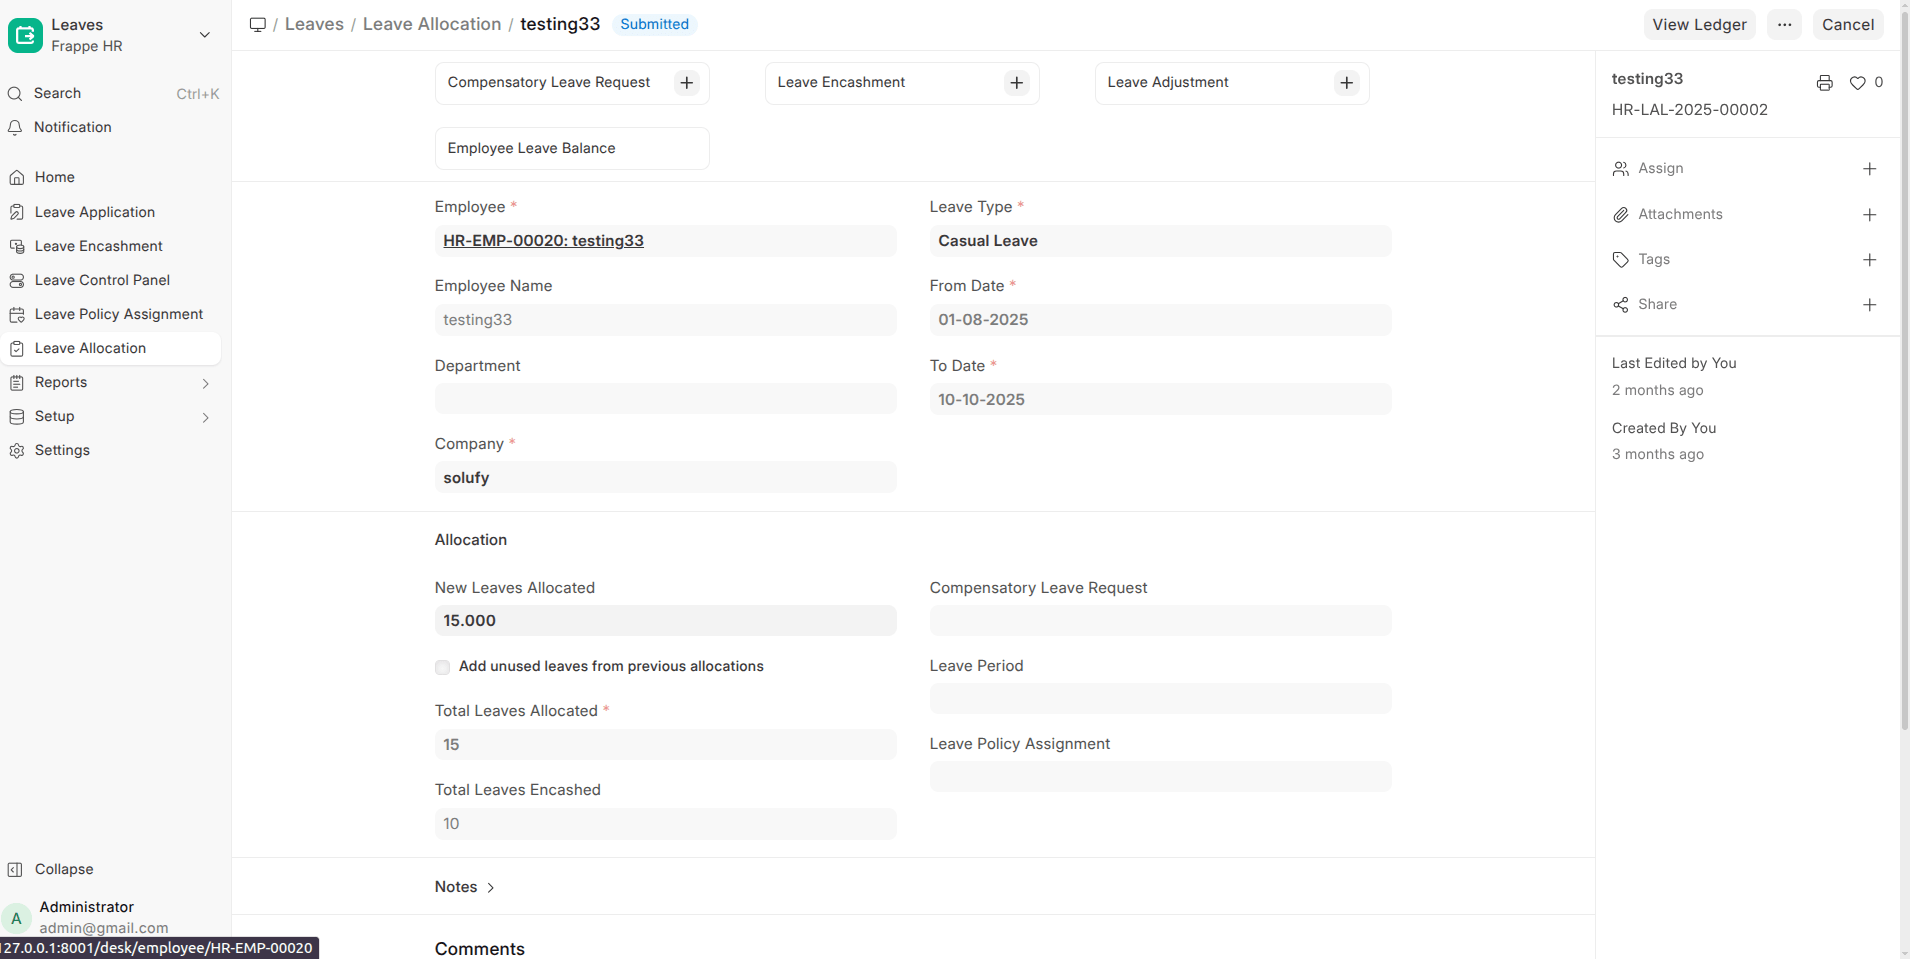The height and width of the screenshot is (959, 1910).
Task: Add a new Leave Adjustment with plus
Action: pos(1346,83)
